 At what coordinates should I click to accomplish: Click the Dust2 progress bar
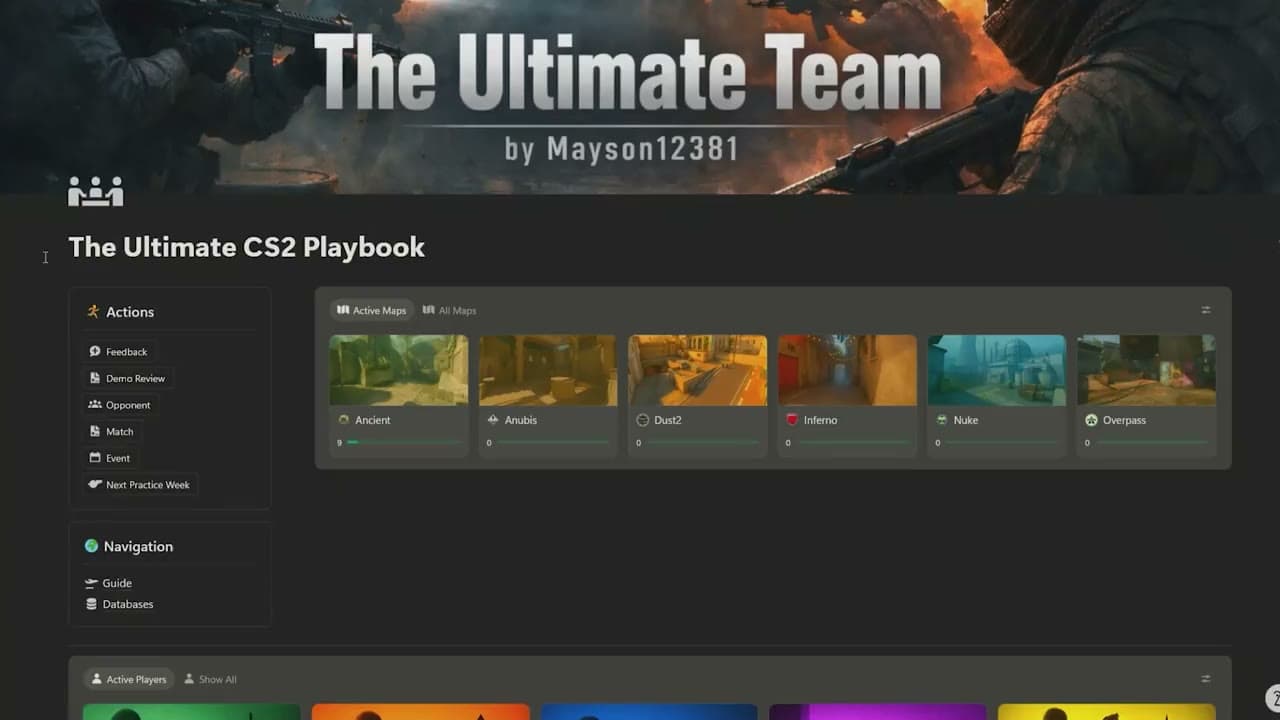pos(703,442)
